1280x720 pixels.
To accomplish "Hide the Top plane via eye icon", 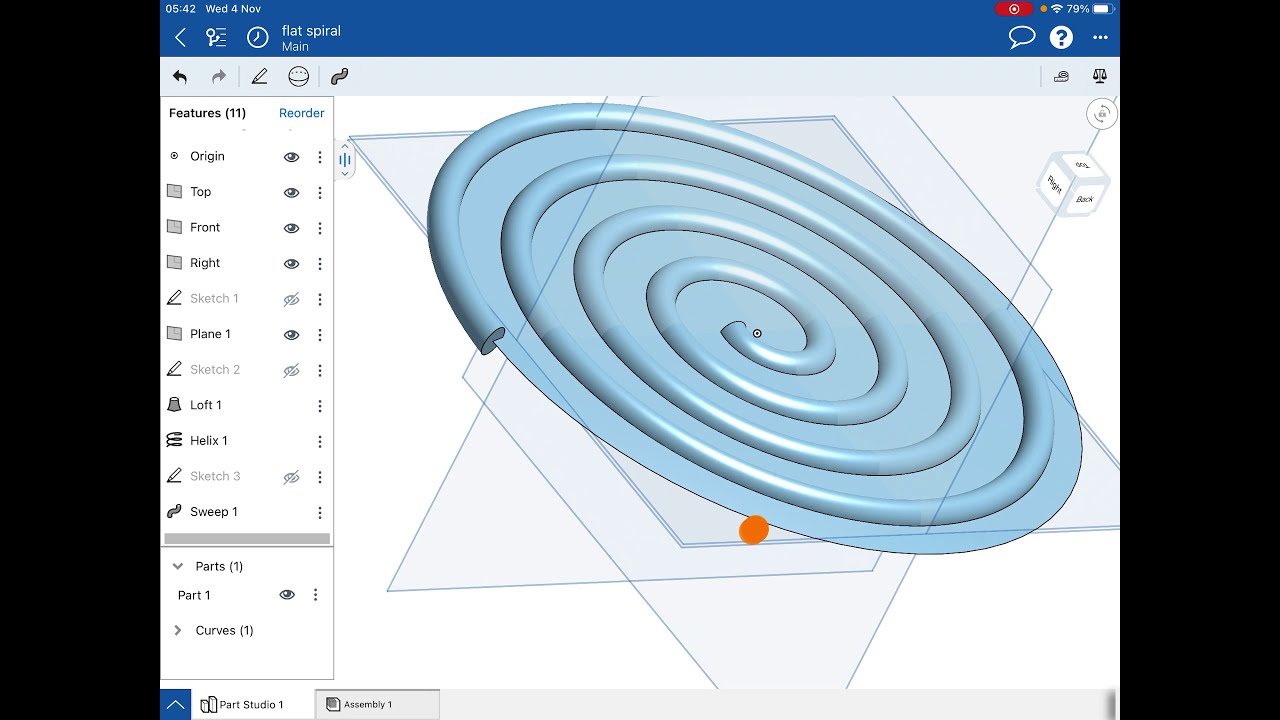I will coord(292,193).
